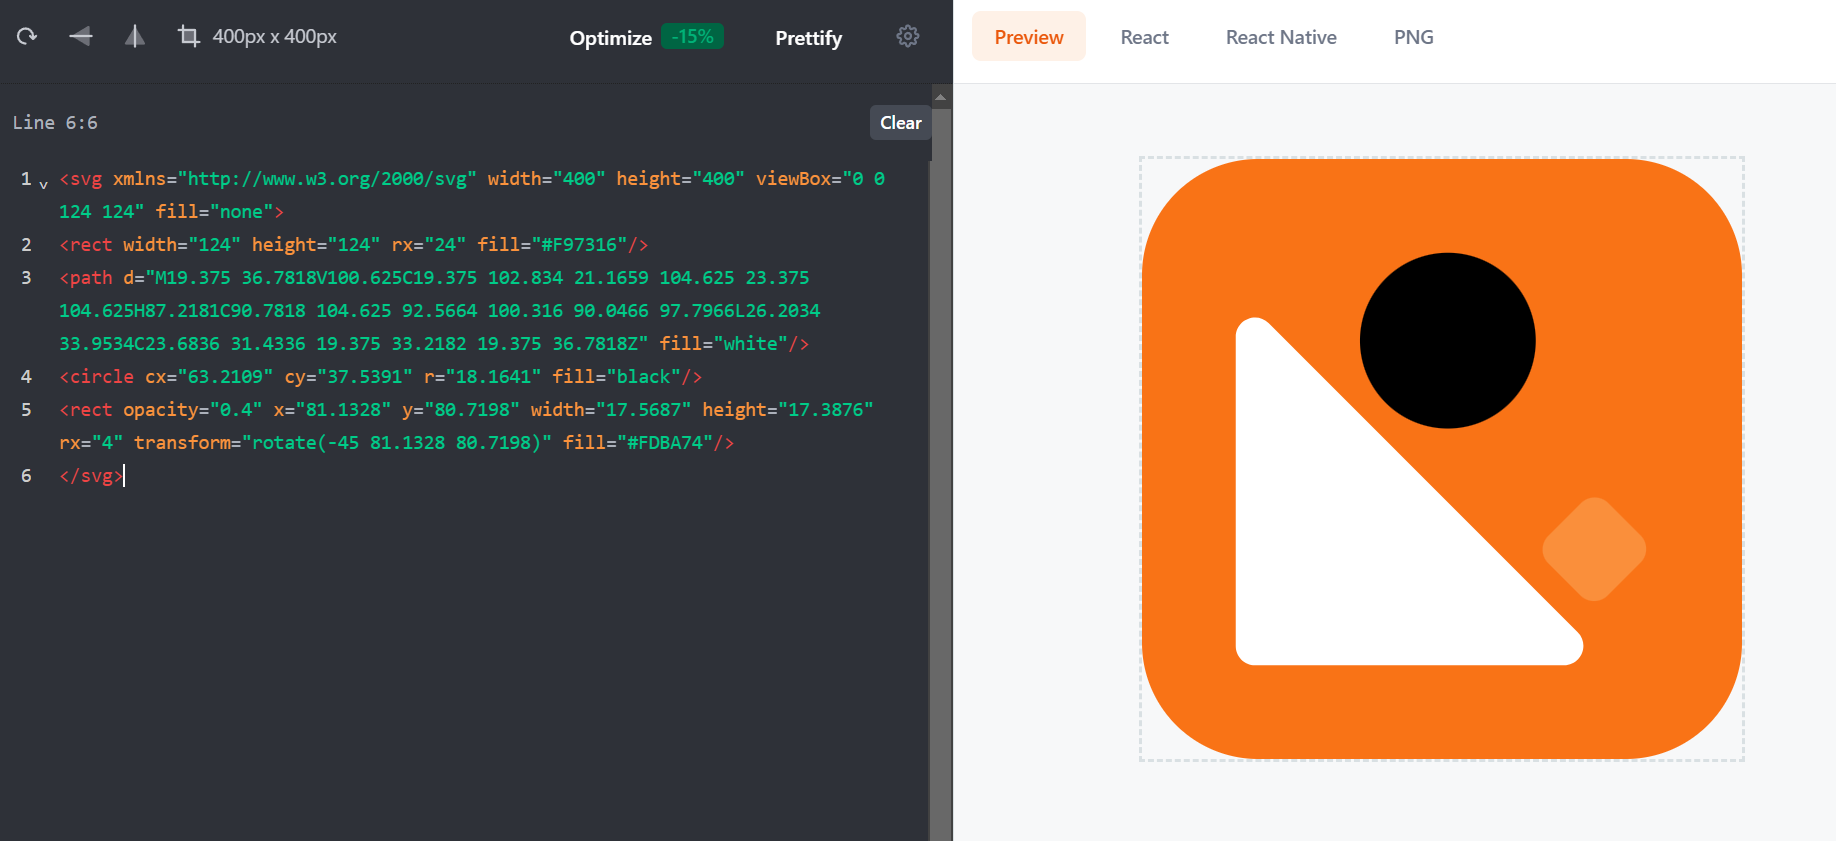Open the crop dimensions tool icon
Viewport: 1836px width, 841px height.
click(x=188, y=37)
